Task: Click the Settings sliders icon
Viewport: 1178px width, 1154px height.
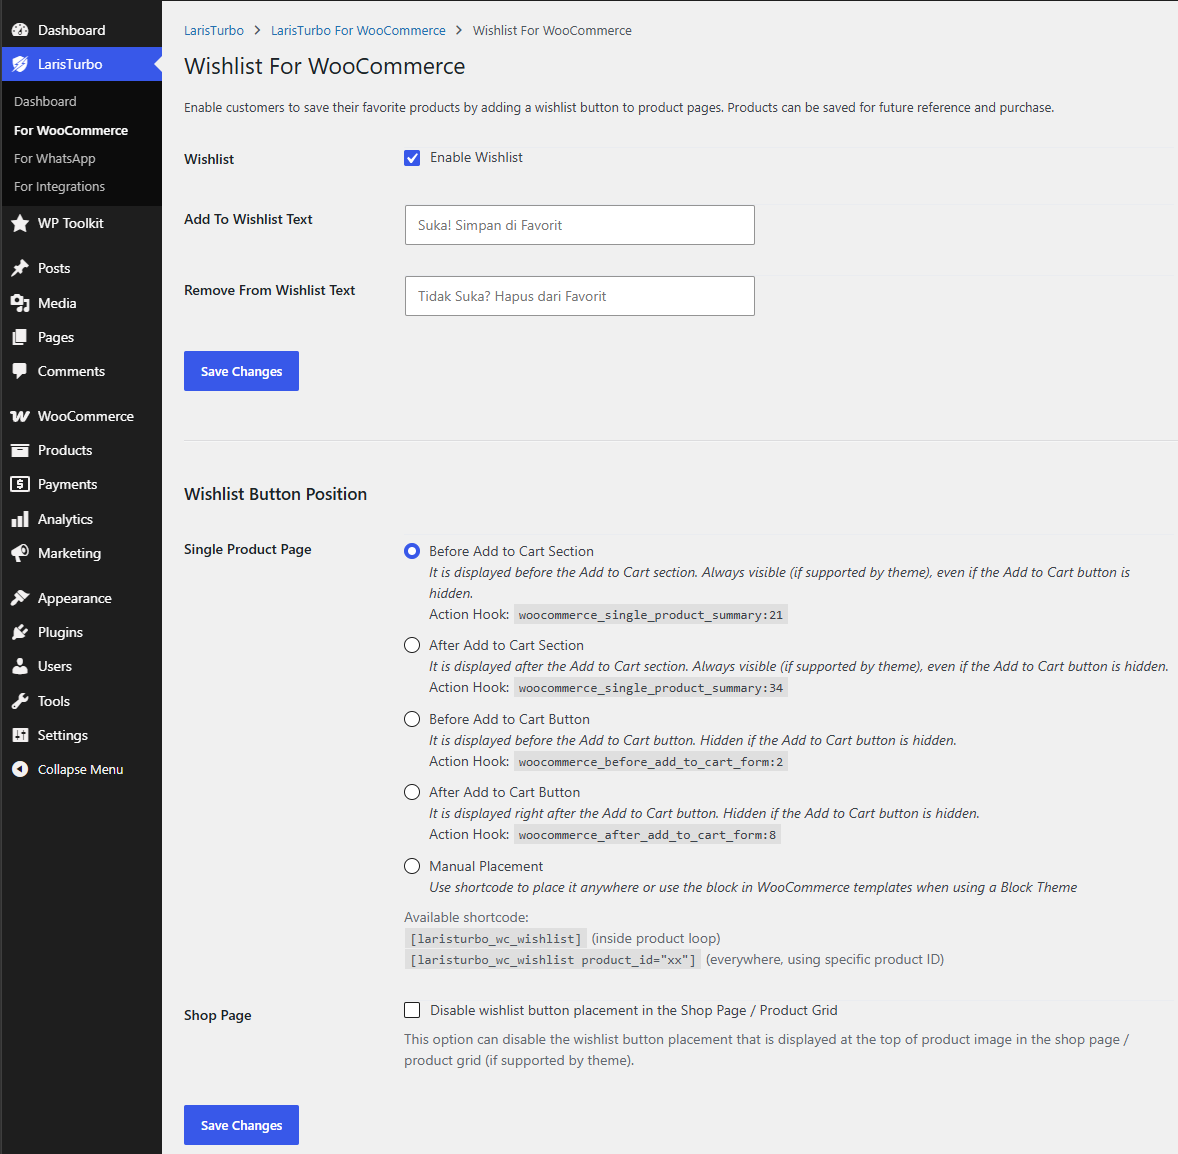Action: point(20,736)
